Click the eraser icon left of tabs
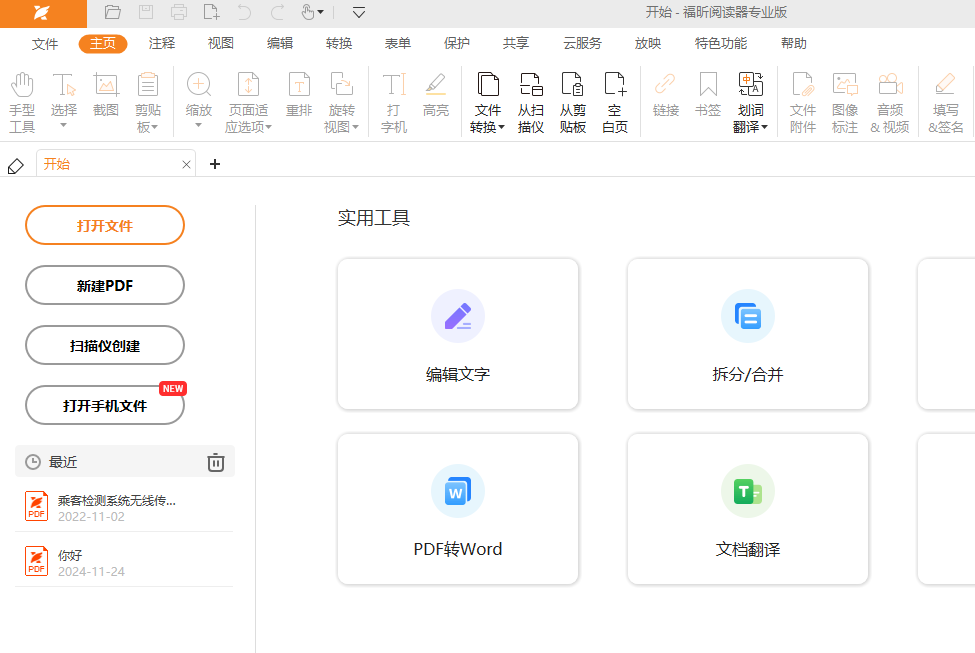The image size is (975, 653). [16, 165]
